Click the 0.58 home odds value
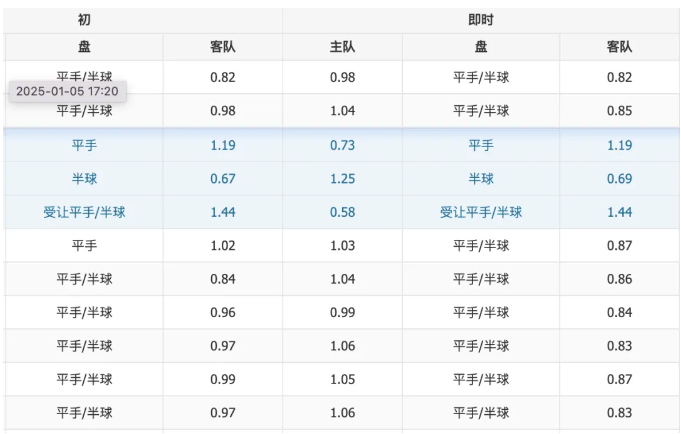This screenshot has height=434, width=681. coord(343,212)
